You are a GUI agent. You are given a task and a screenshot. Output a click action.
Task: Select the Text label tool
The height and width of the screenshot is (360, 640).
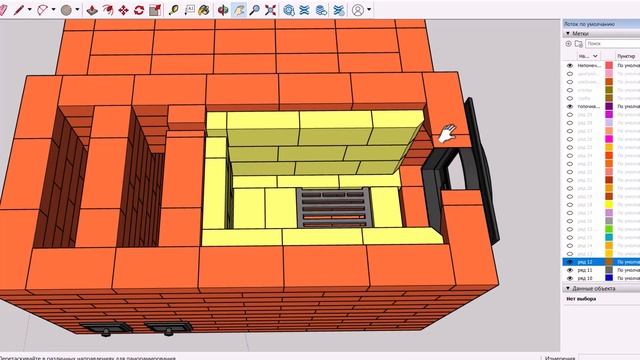[x=189, y=10]
